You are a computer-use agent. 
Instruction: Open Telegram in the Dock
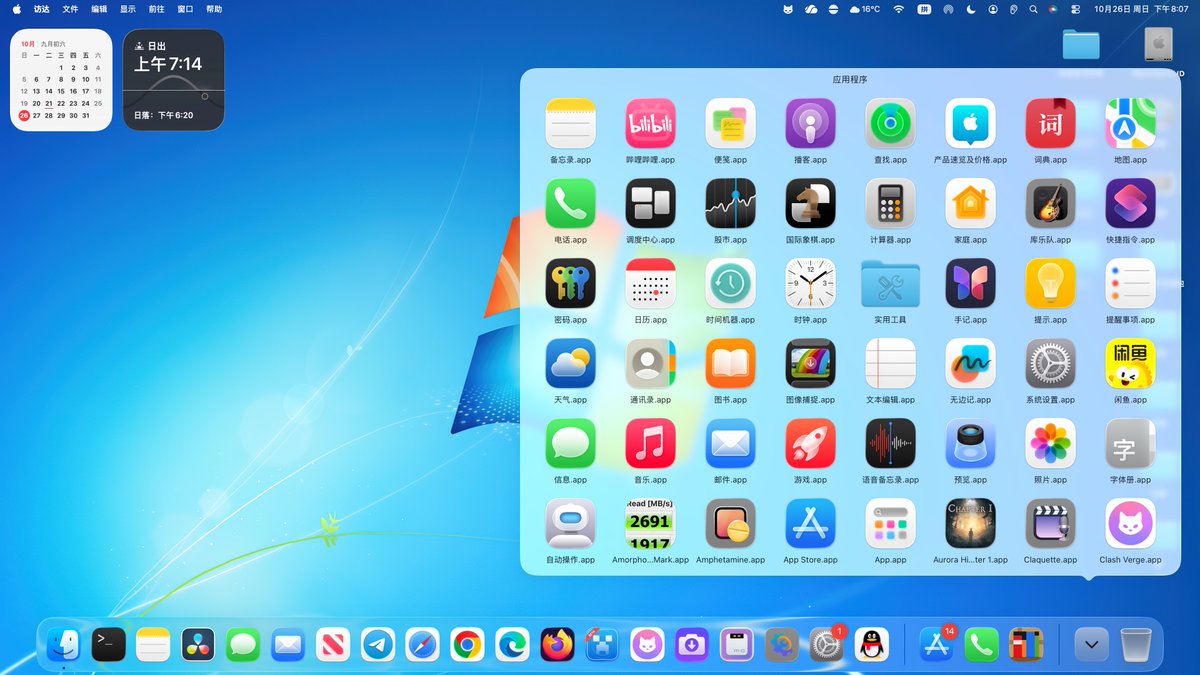point(378,645)
